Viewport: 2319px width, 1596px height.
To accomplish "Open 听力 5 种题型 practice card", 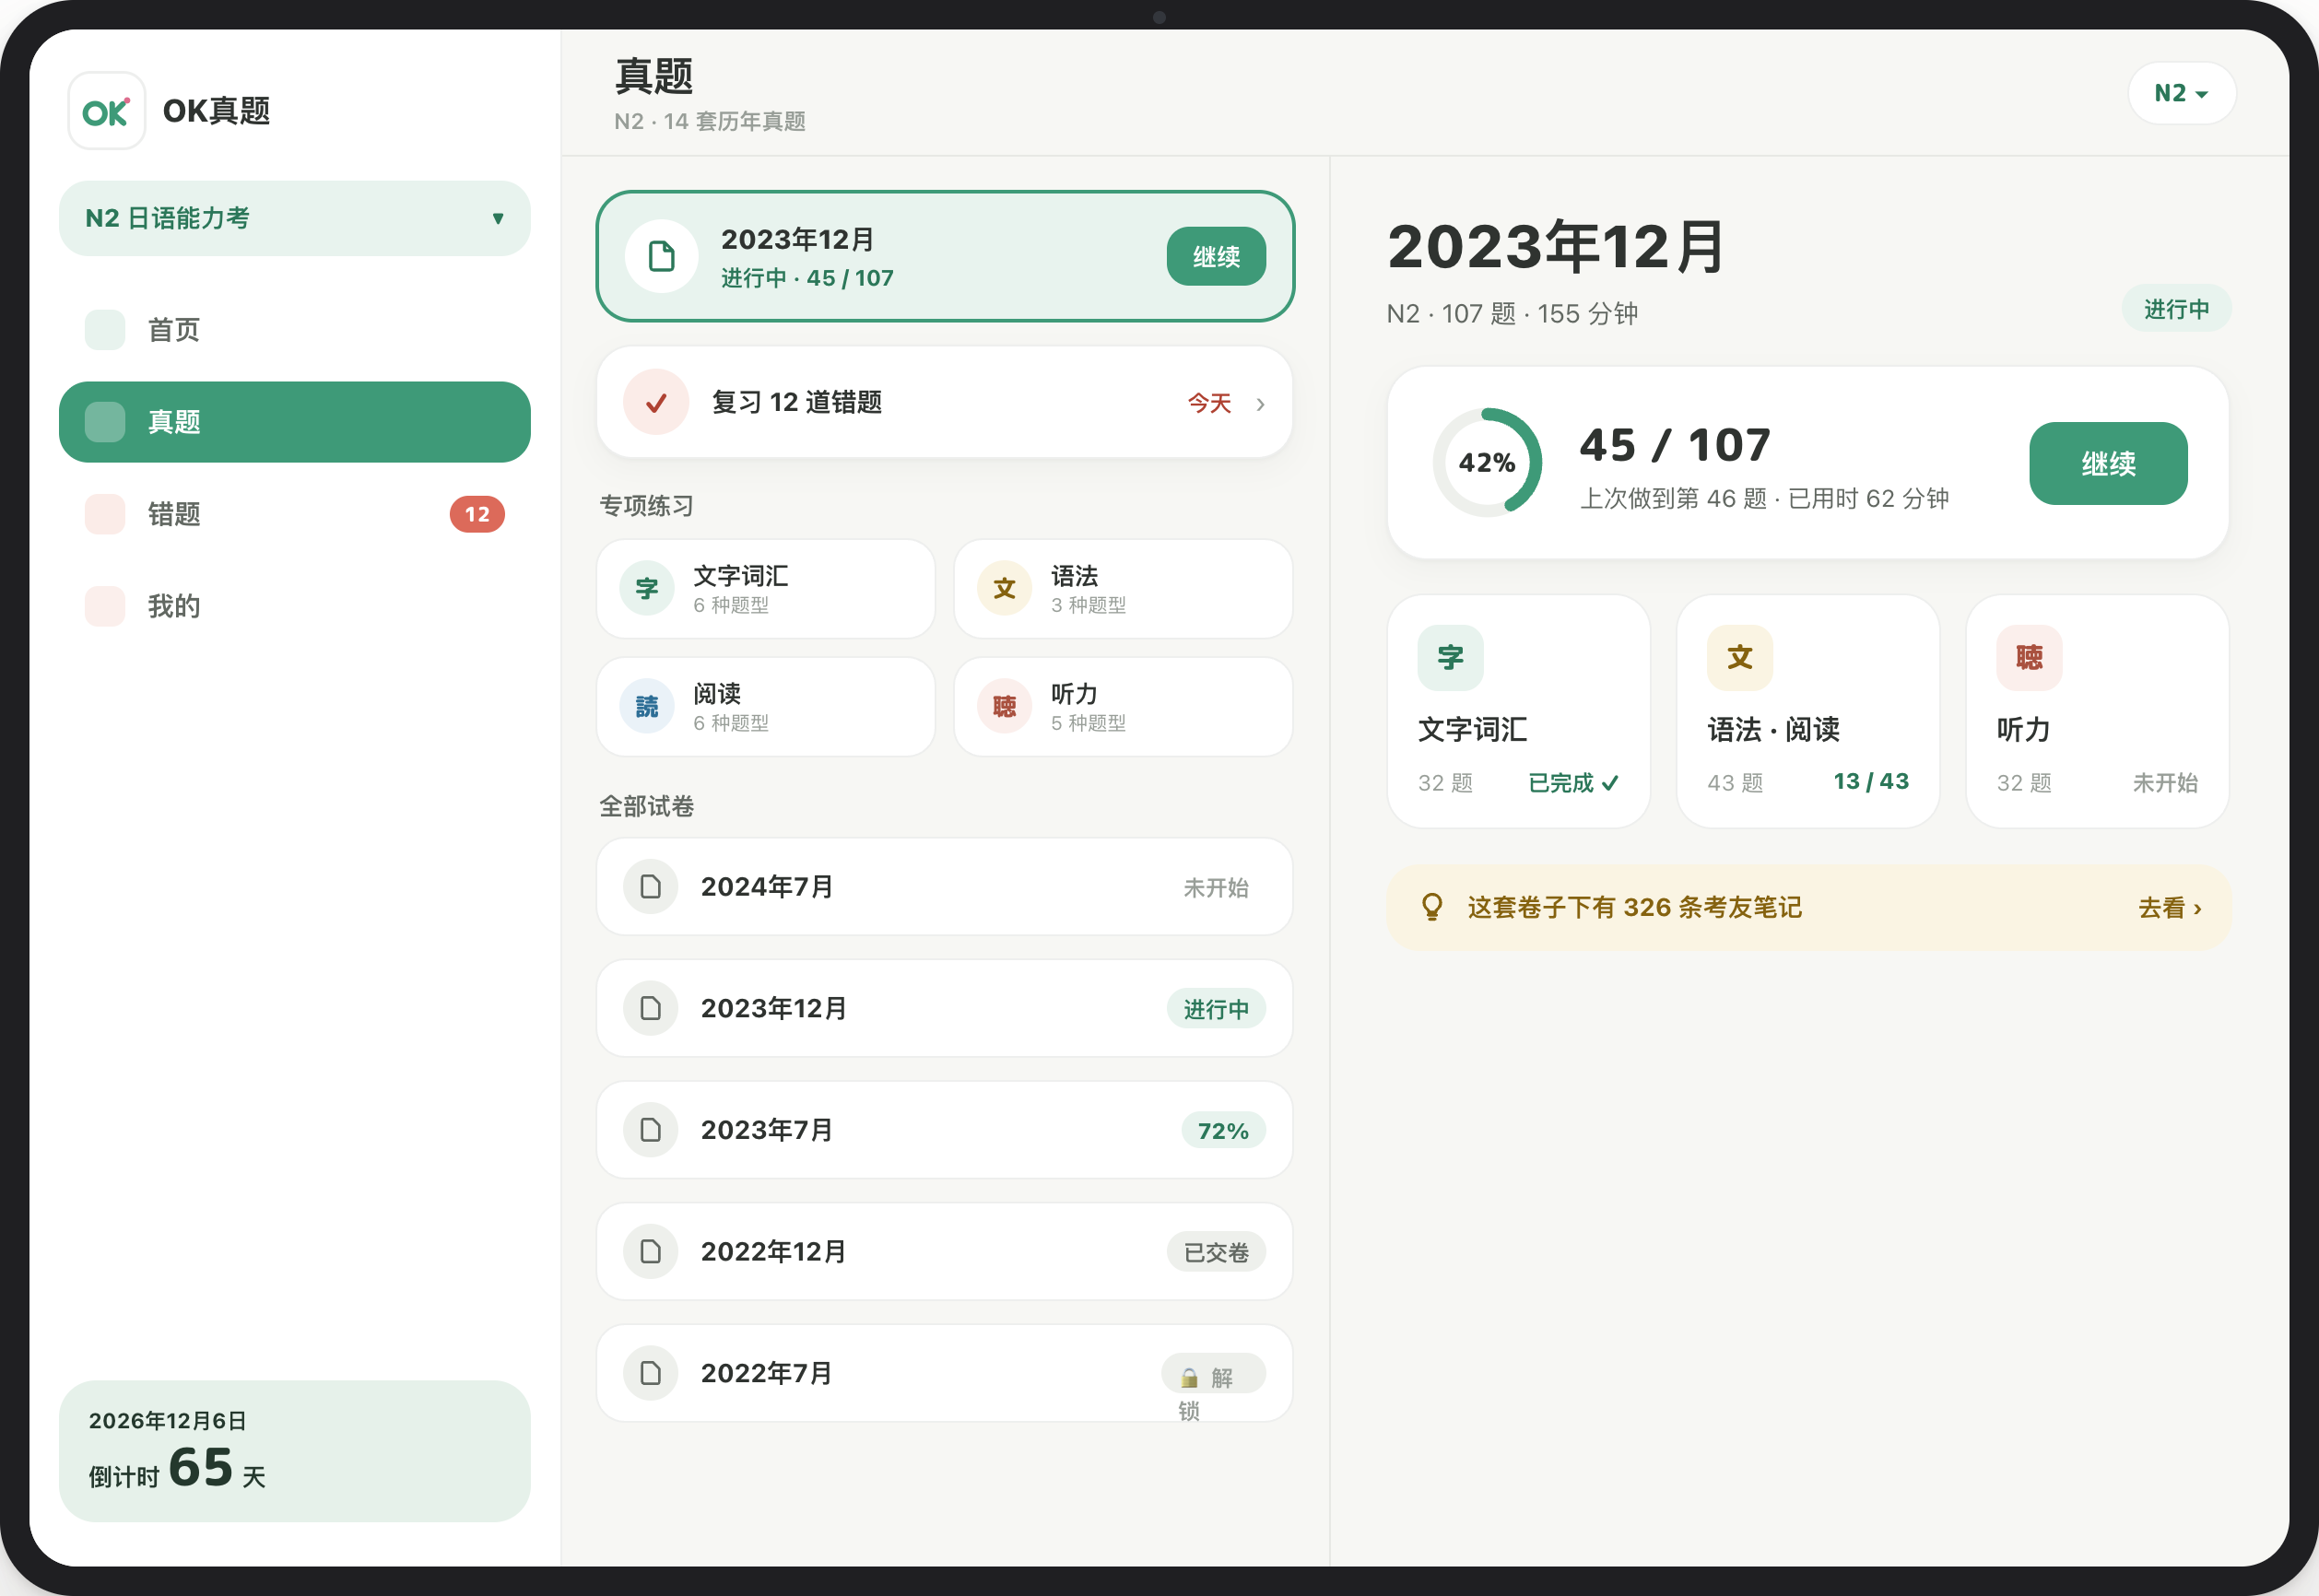I will tap(1123, 707).
